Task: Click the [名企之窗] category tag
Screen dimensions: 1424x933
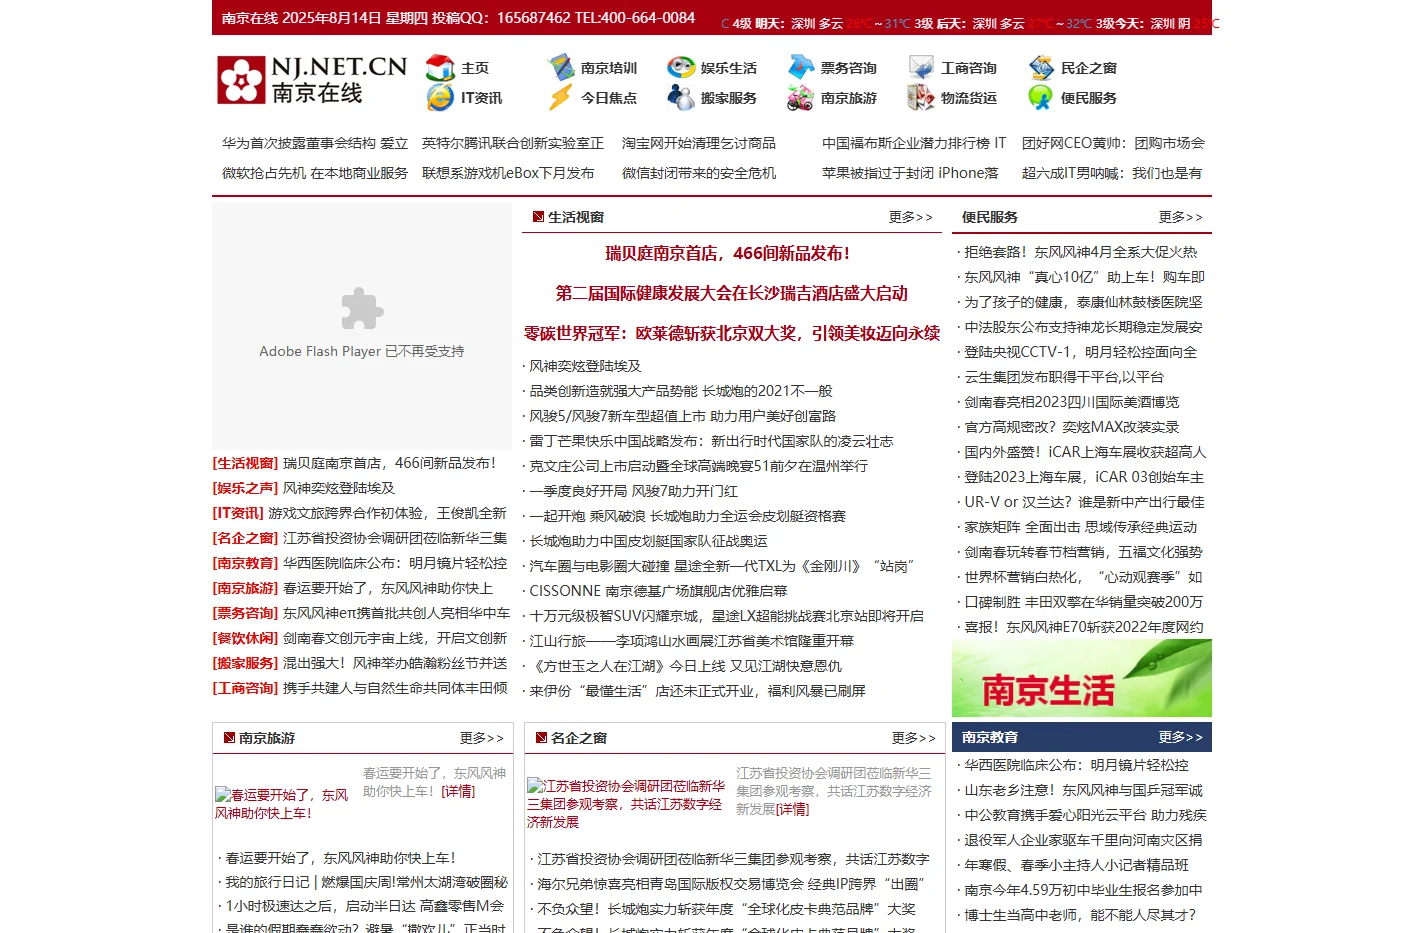Action: (245, 538)
